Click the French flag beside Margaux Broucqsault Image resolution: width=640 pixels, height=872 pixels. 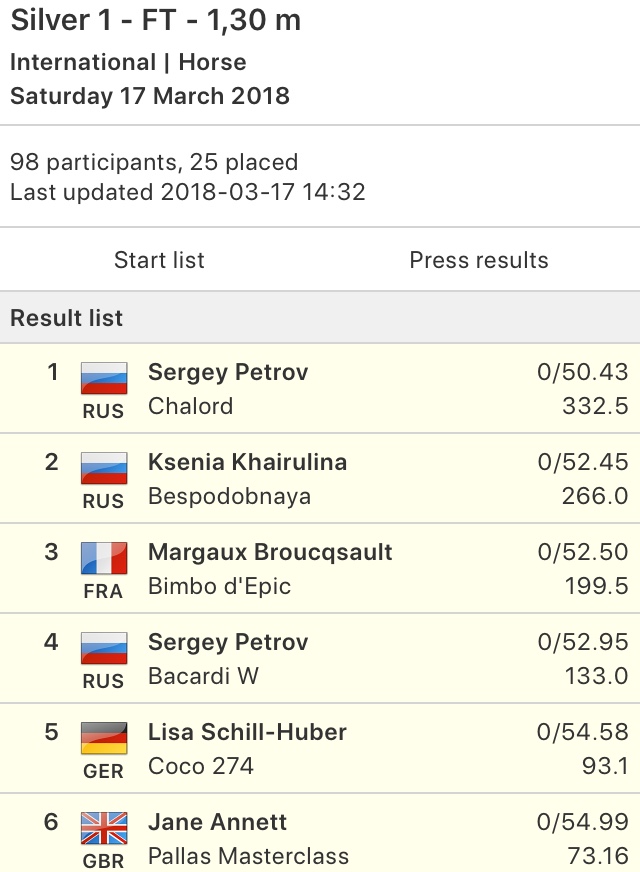[104, 558]
